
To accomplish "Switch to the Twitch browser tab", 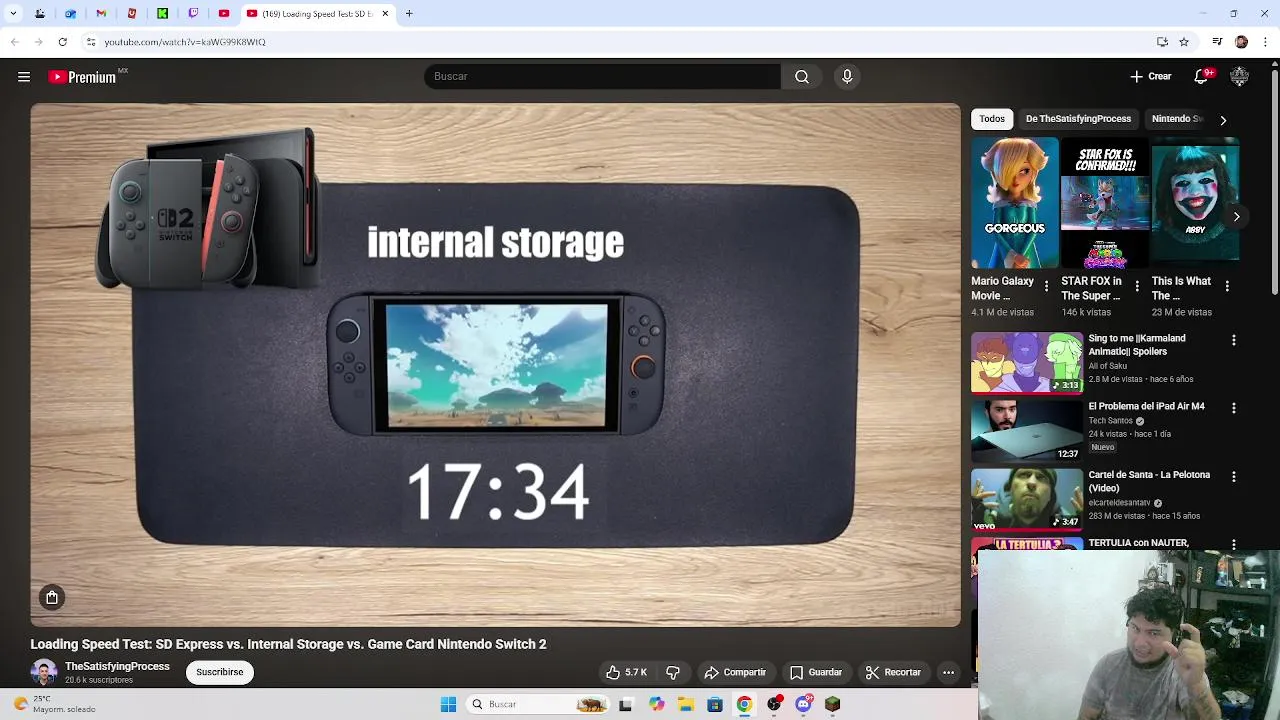I will [193, 14].
